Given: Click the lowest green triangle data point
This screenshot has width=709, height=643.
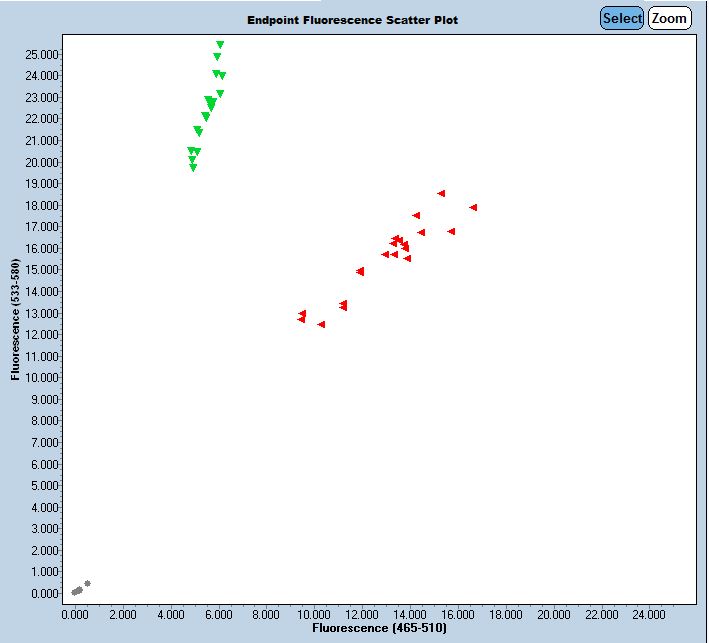Looking at the screenshot, I should pyautogui.click(x=193, y=168).
